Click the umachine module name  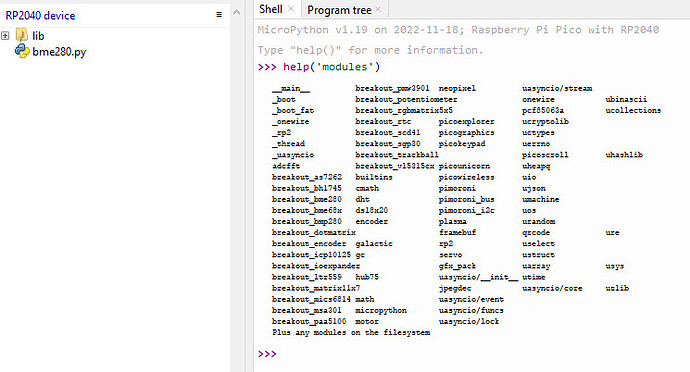540,199
